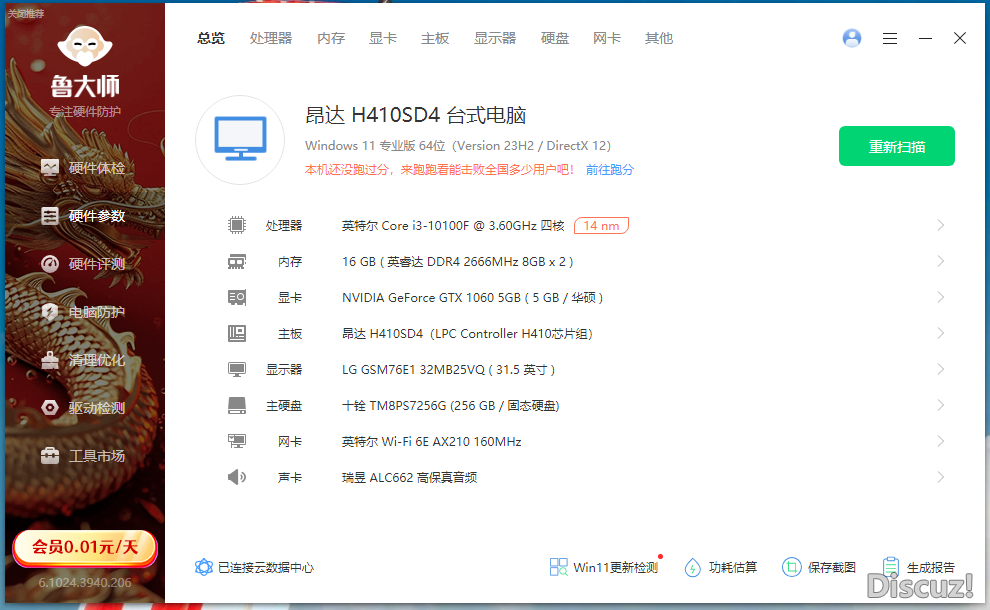
Task: Open the 其他 tab
Action: (659, 39)
